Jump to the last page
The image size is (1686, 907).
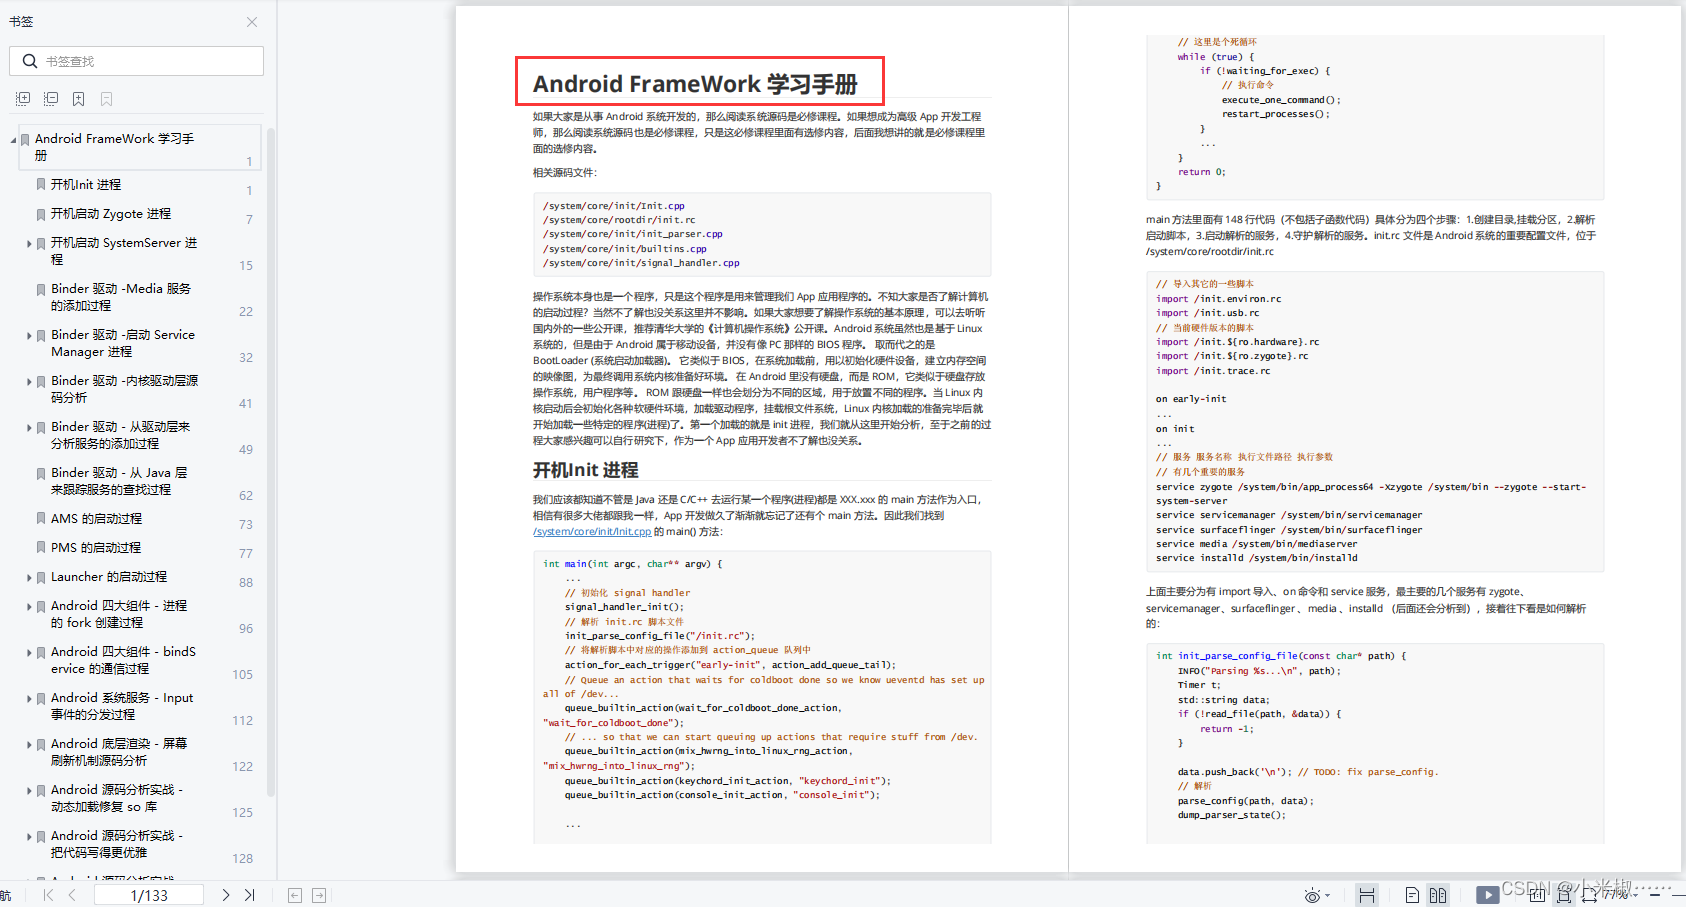point(250,895)
